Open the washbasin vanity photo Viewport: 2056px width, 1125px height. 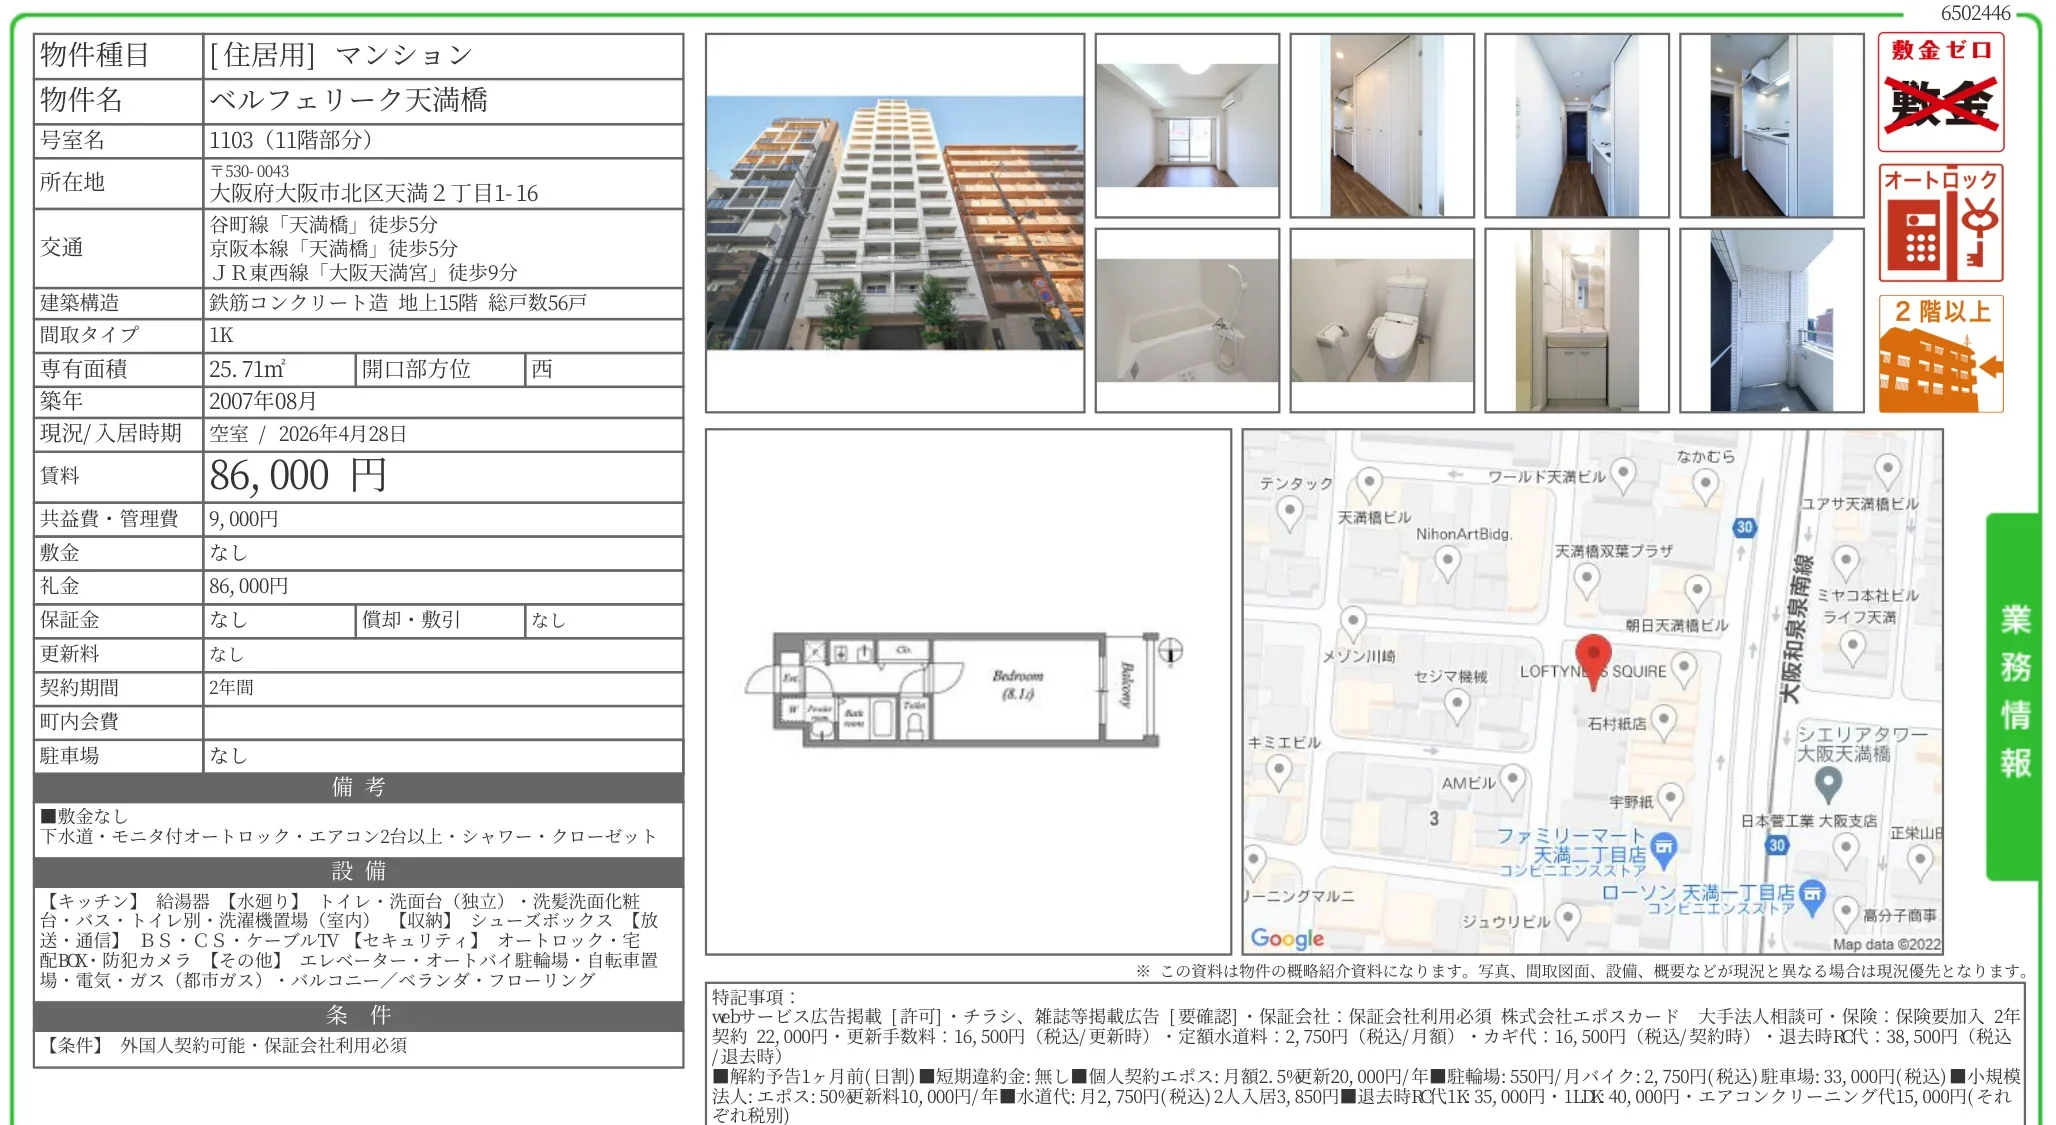click(1577, 320)
